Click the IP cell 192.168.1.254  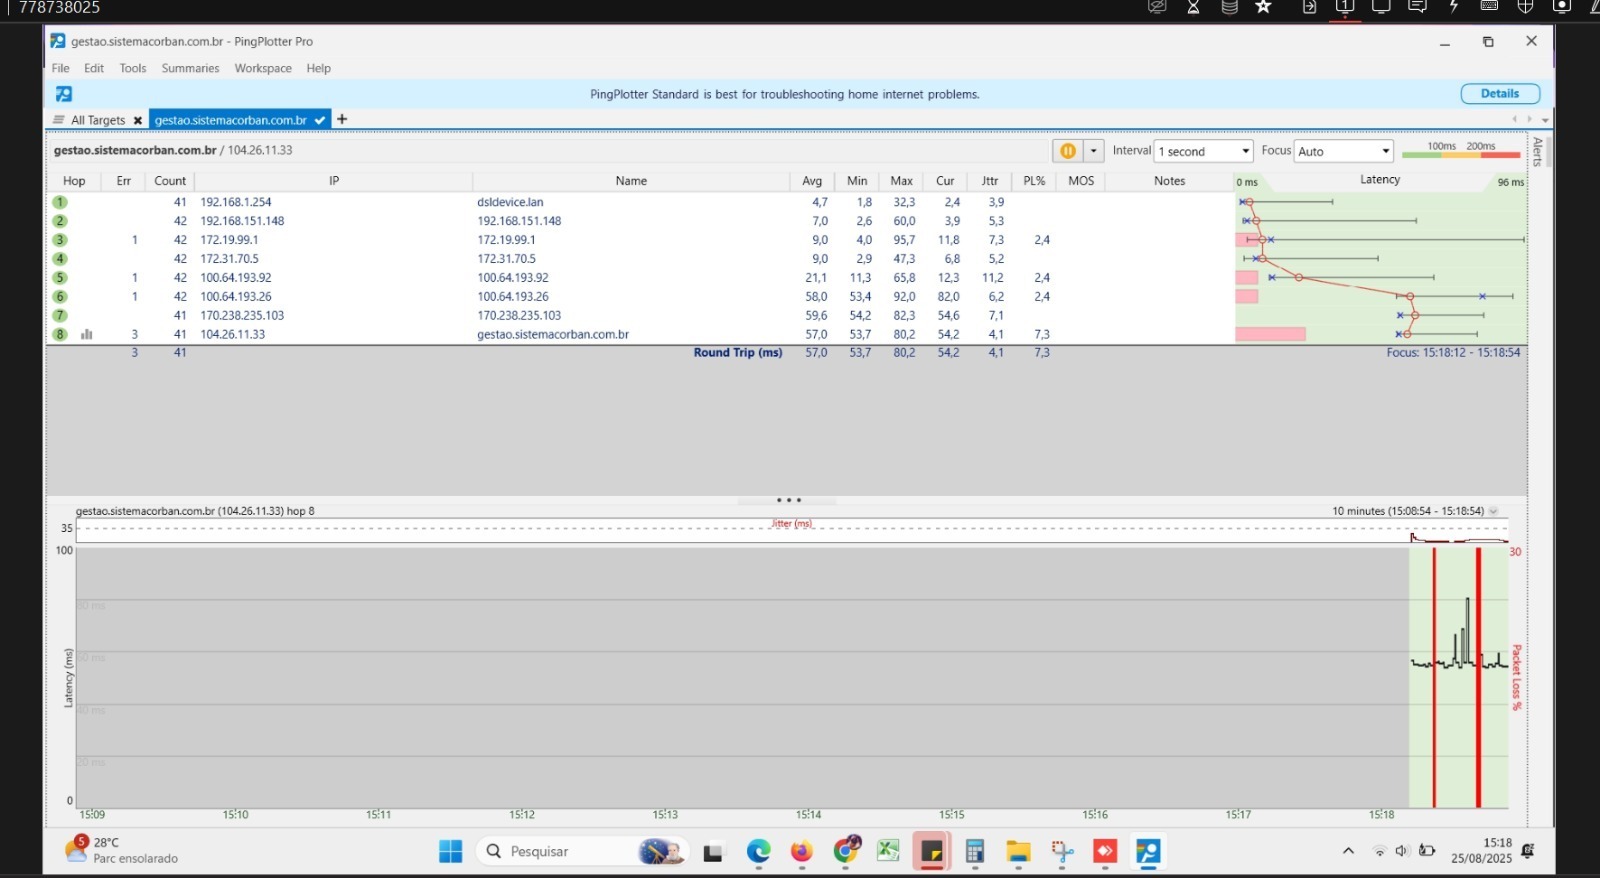click(x=236, y=202)
